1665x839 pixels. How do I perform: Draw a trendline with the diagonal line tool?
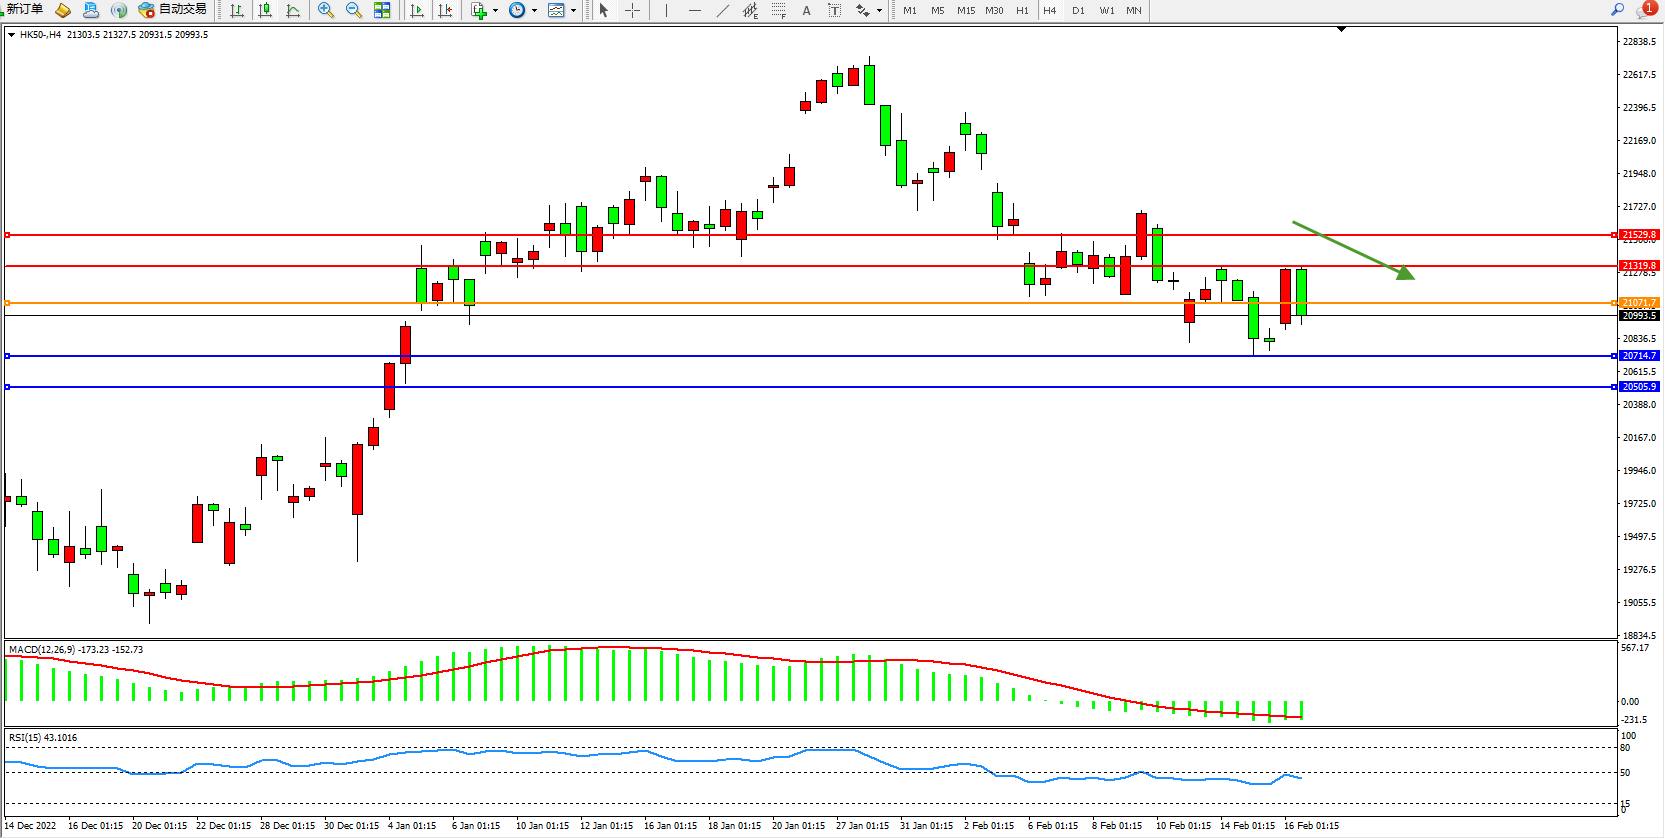(x=723, y=10)
